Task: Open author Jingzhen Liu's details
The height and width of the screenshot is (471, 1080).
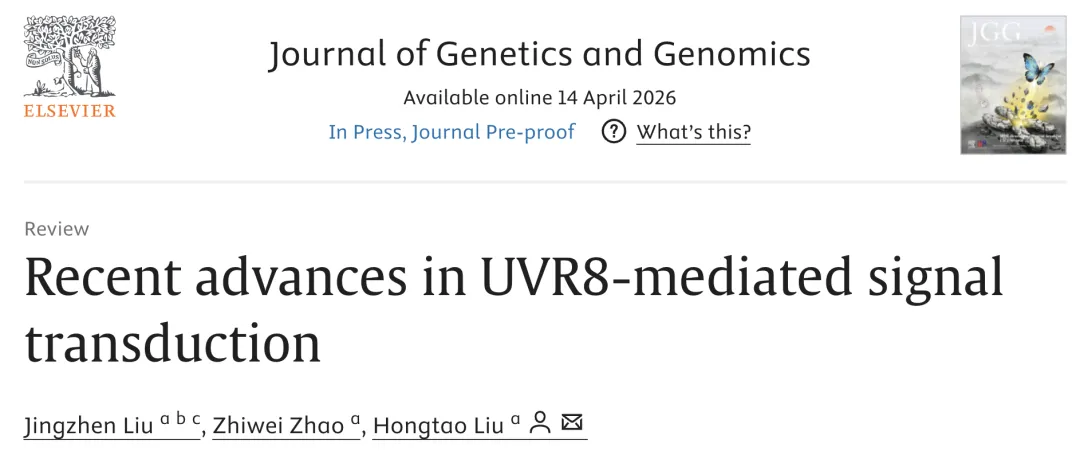Action: 89,426
